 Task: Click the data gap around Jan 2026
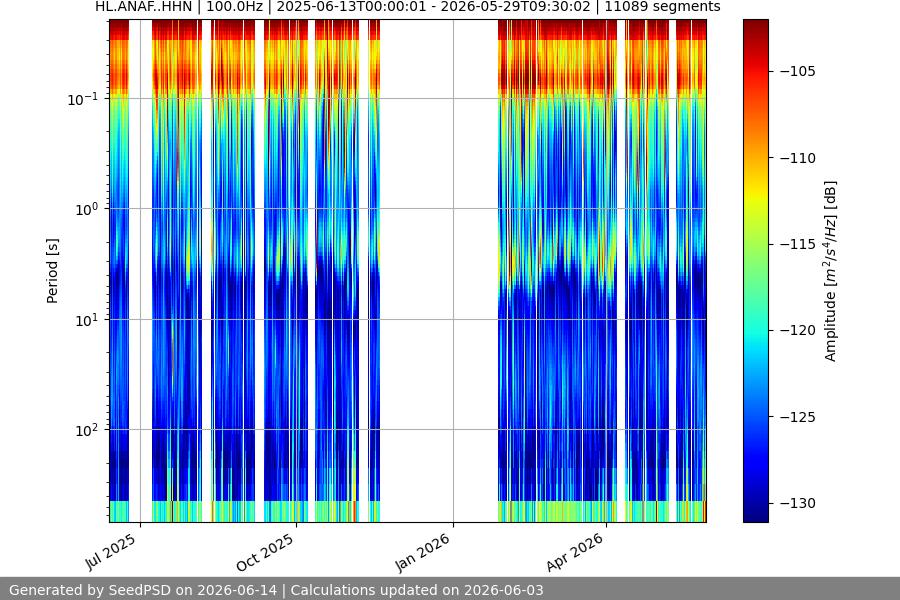tap(439, 271)
